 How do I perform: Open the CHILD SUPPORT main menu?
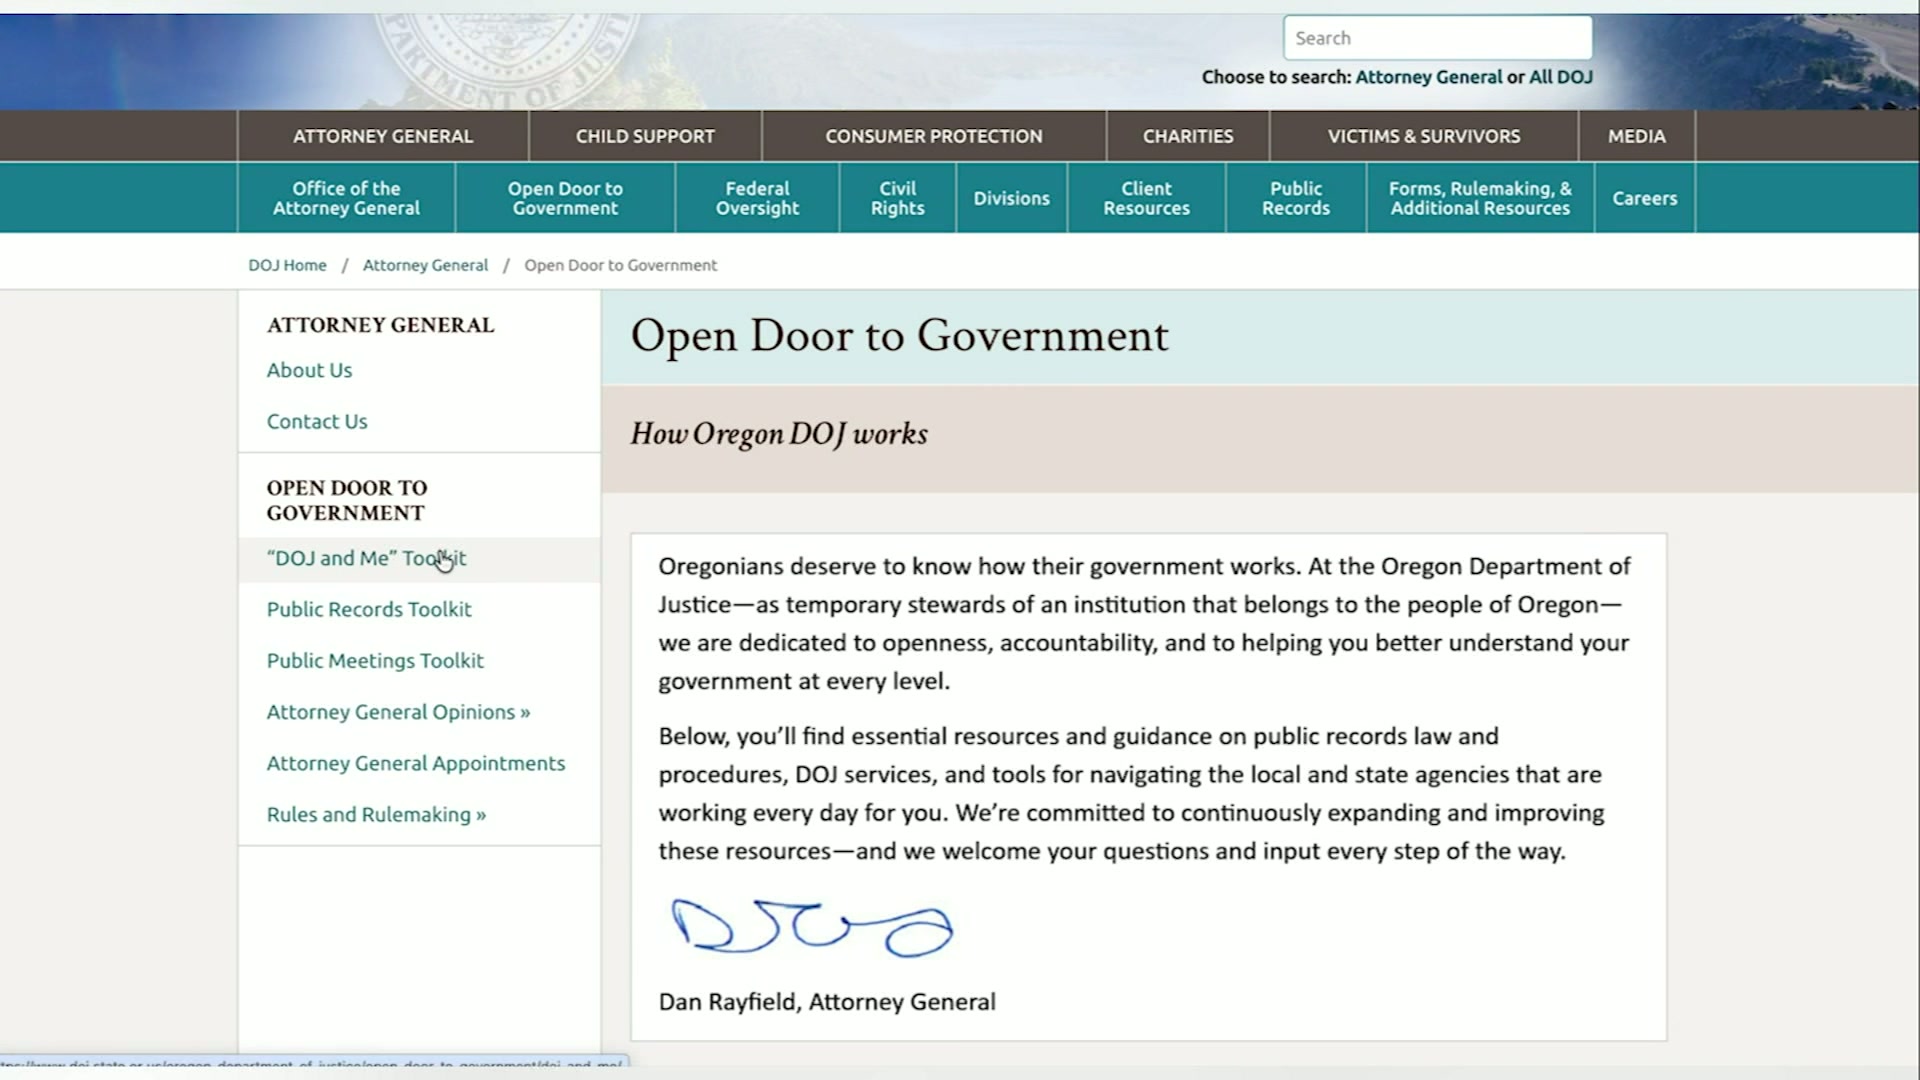point(645,136)
